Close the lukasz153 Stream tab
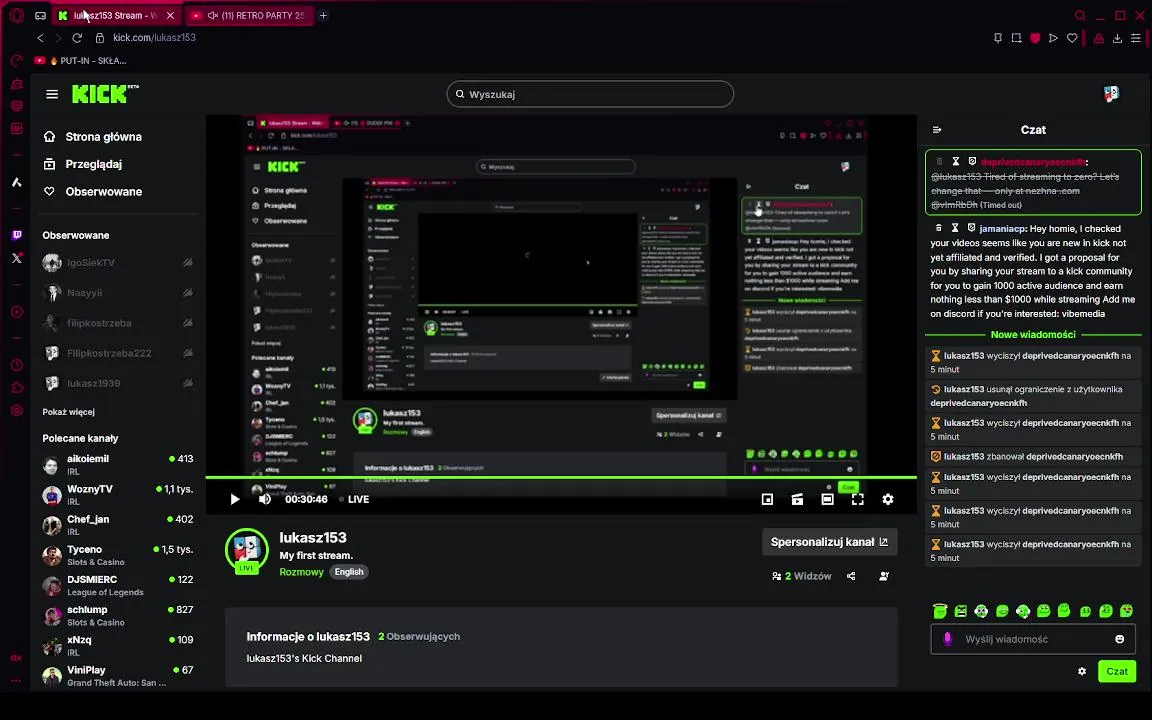The image size is (1152, 720). [170, 15]
